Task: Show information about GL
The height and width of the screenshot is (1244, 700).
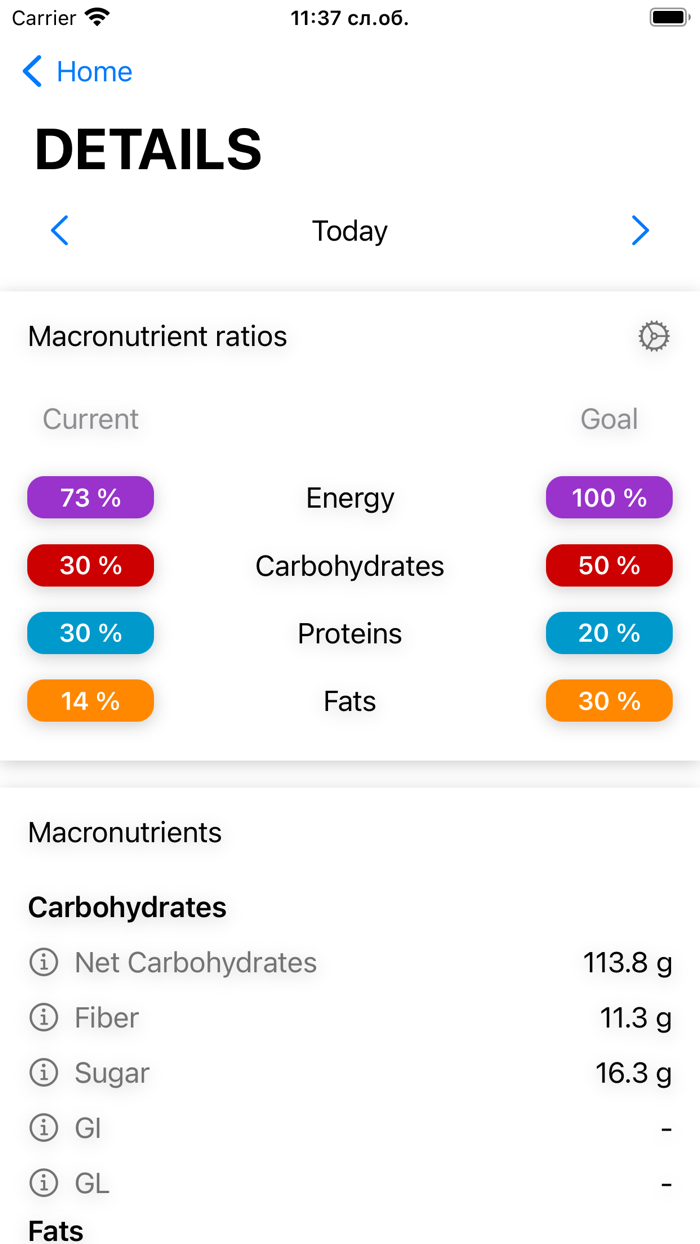Action: [x=43, y=1182]
